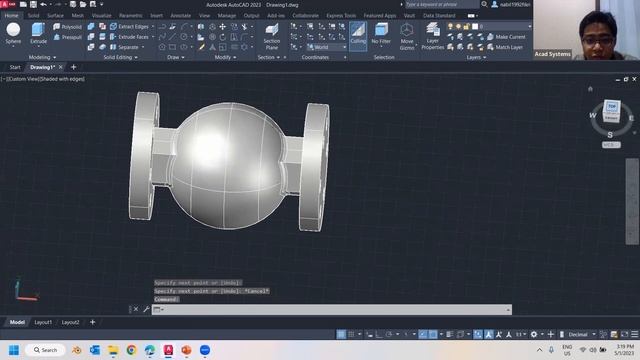
Task: Toggle ortho mode in the status bar
Action: [379, 334]
